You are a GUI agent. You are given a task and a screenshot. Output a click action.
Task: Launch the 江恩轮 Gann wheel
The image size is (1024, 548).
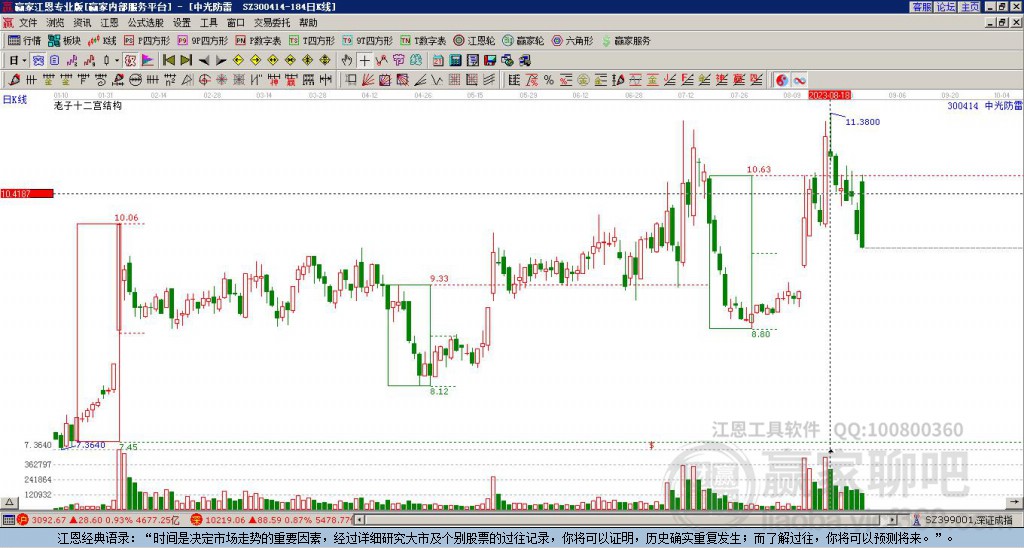474,40
